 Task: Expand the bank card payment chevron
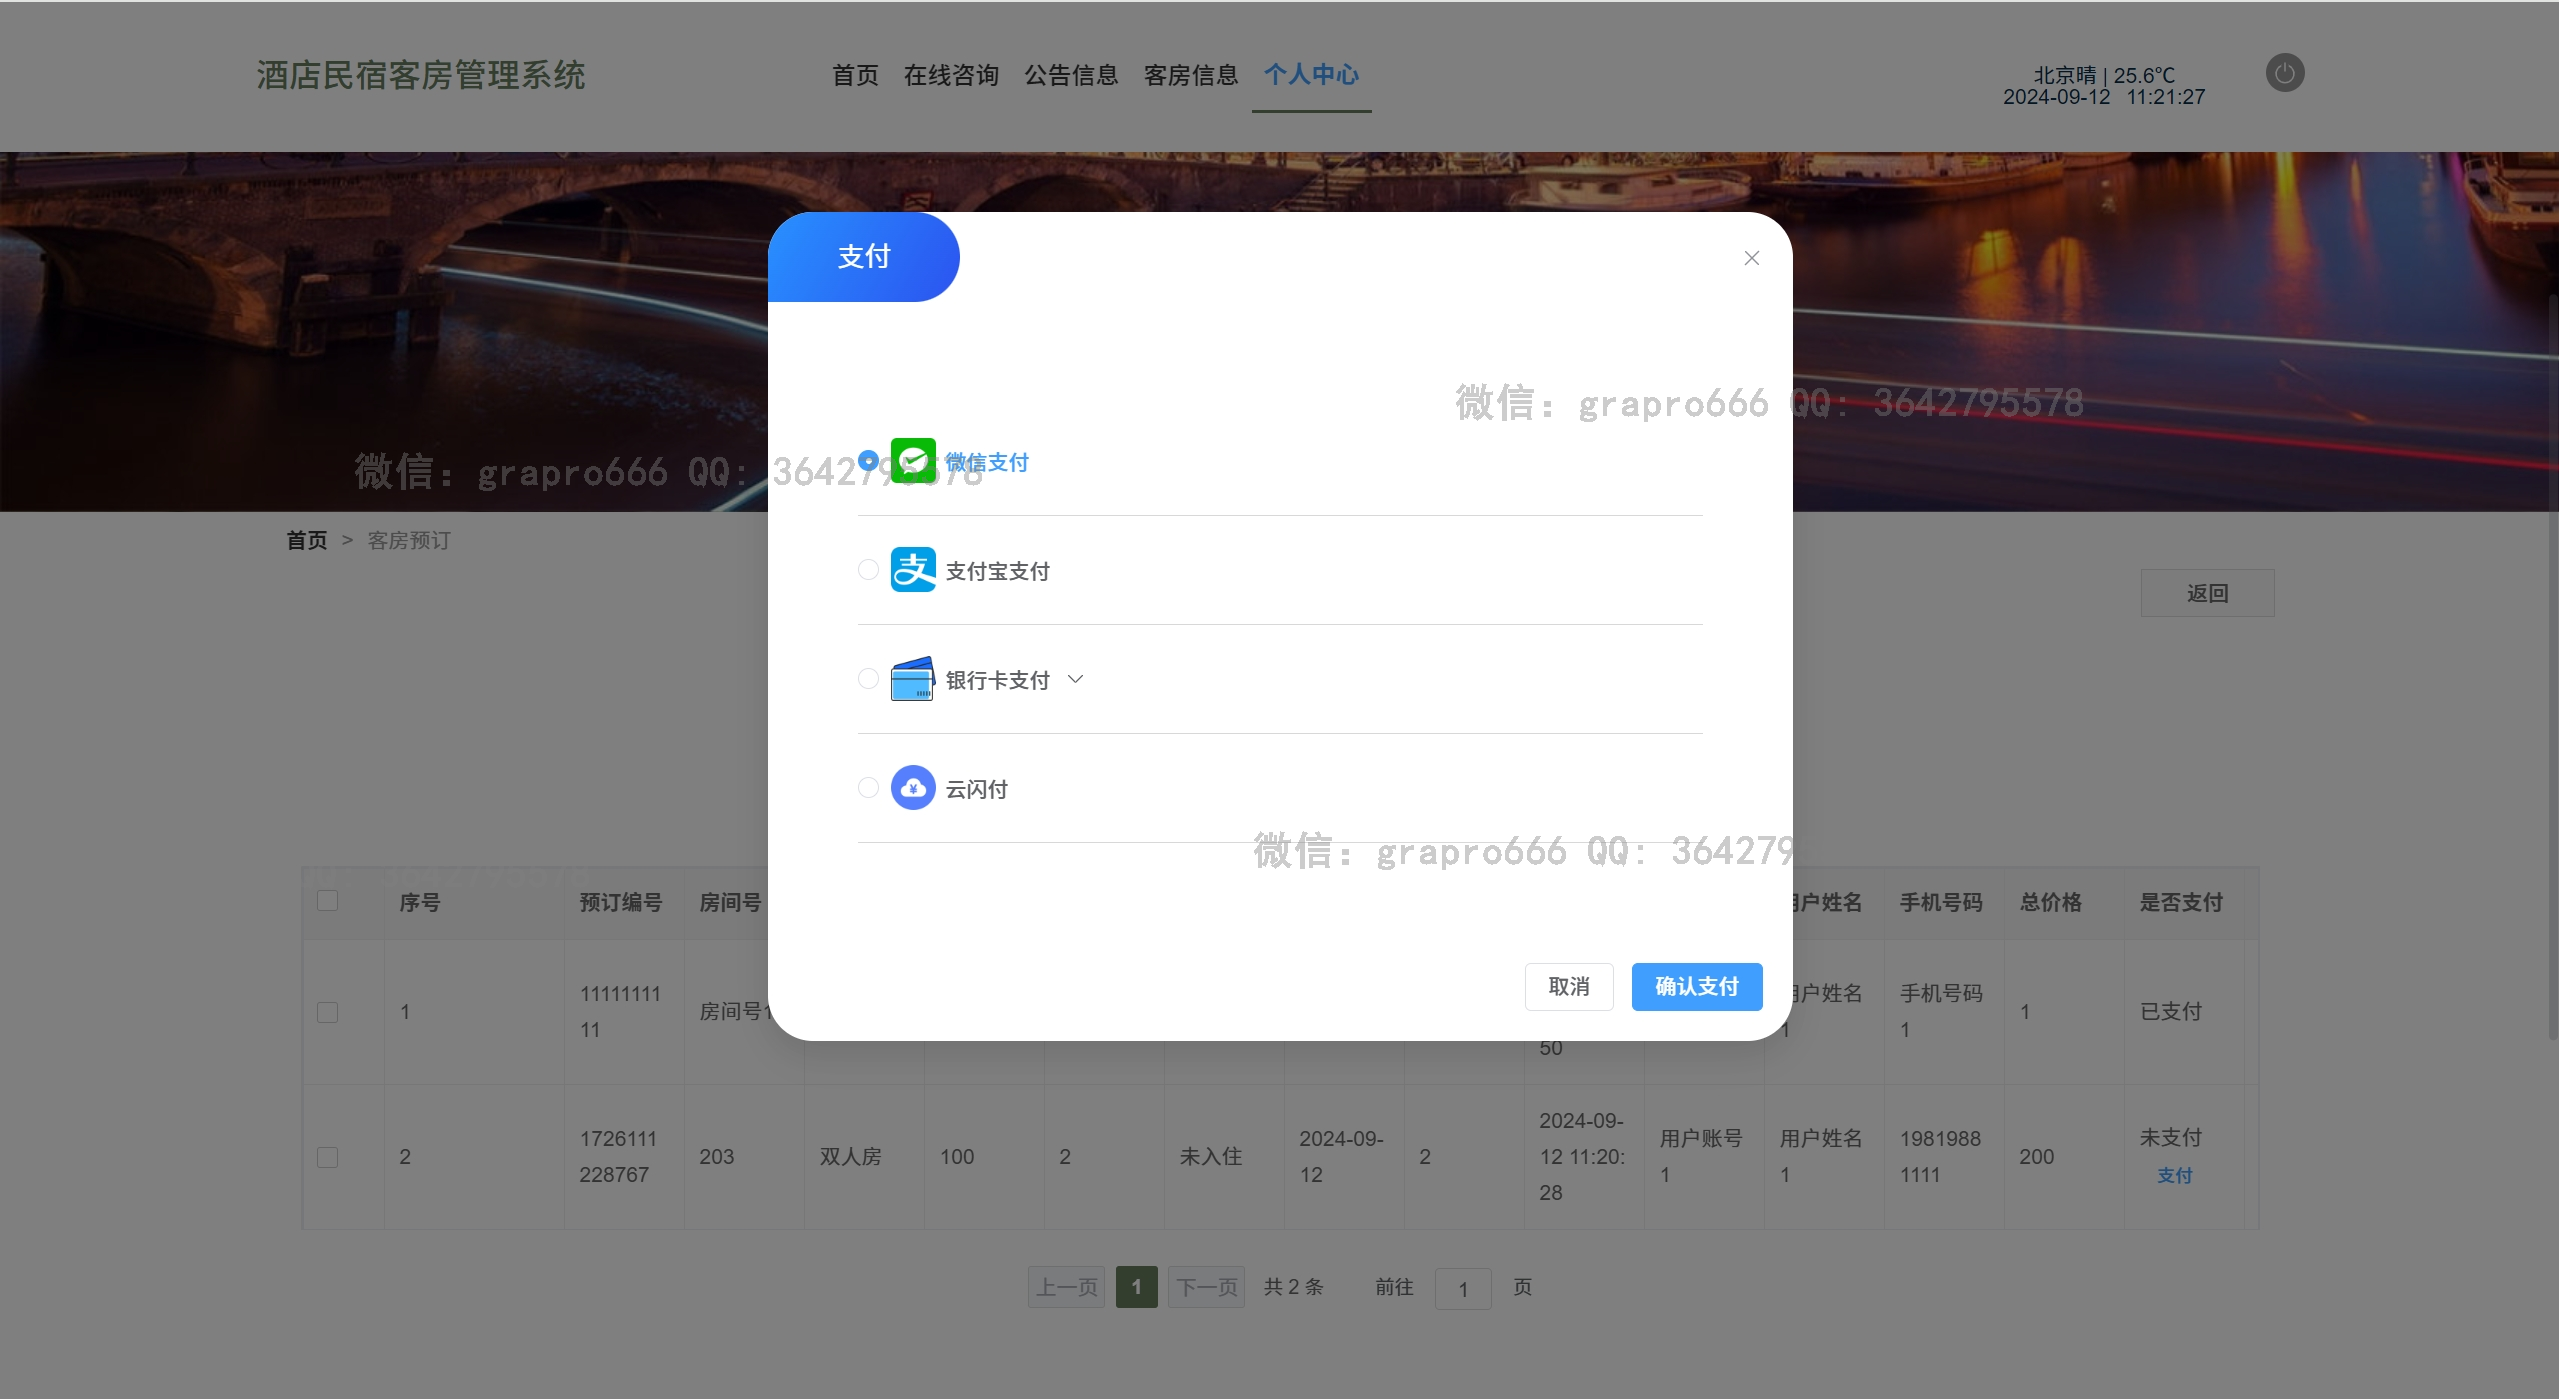coord(1075,679)
